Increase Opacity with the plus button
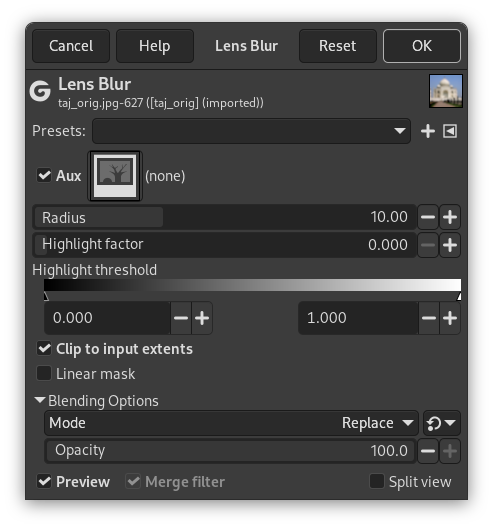 [450, 451]
